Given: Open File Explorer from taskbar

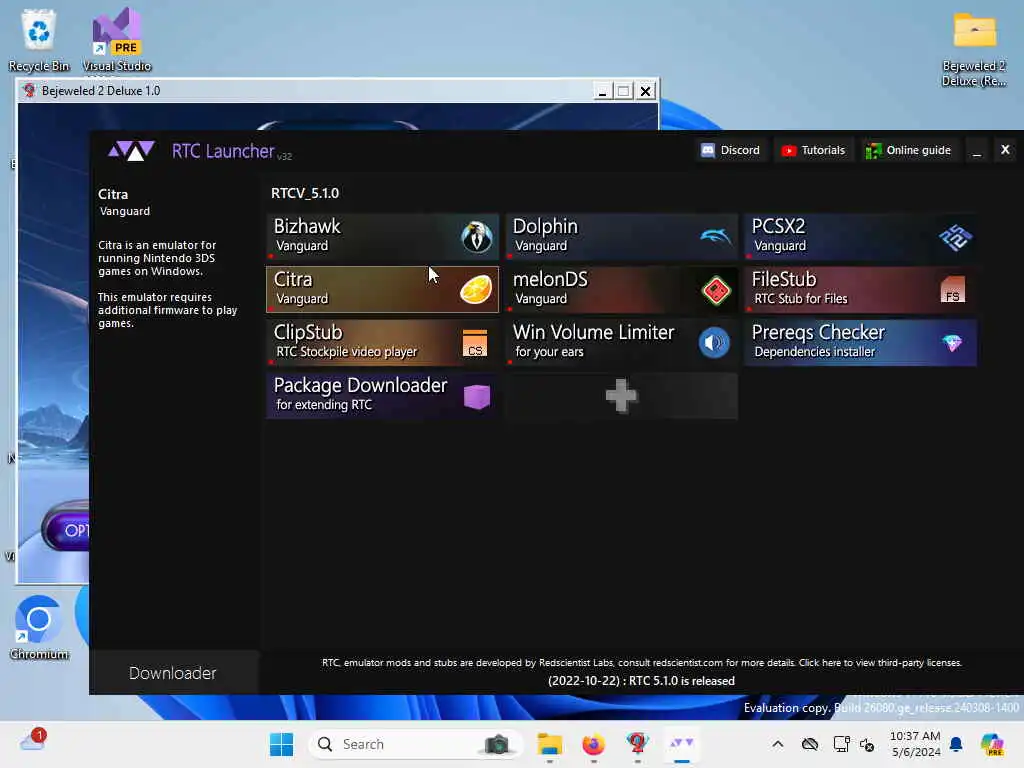Looking at the screenshot, I should click(x=550, y=744).
